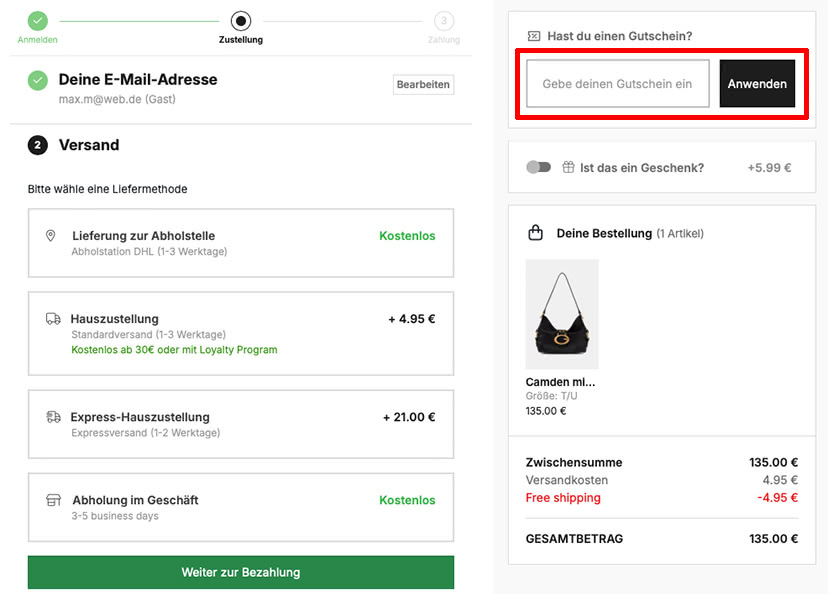
Task: Click the Anmelden step label
Action: 37,40
